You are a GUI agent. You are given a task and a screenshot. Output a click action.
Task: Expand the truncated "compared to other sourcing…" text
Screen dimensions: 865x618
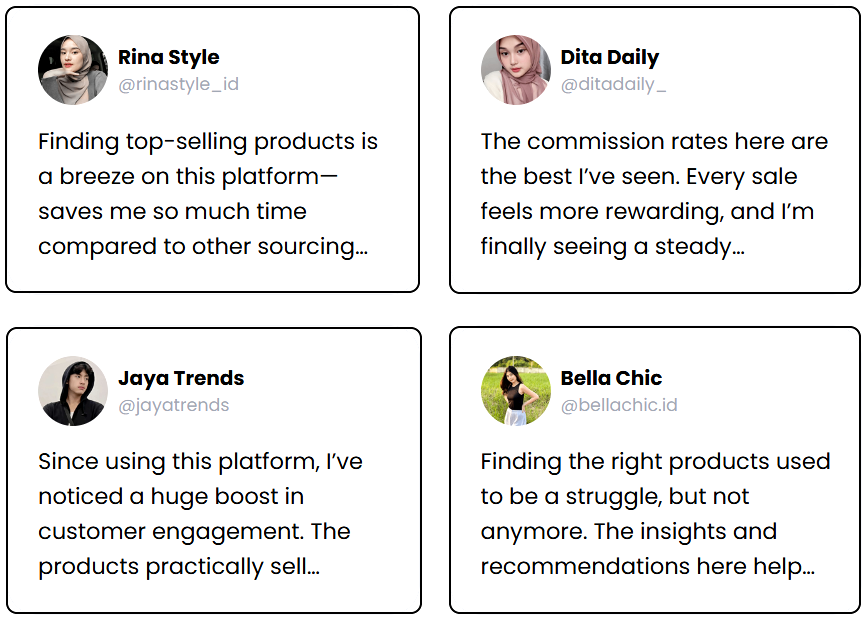point(203,246)
